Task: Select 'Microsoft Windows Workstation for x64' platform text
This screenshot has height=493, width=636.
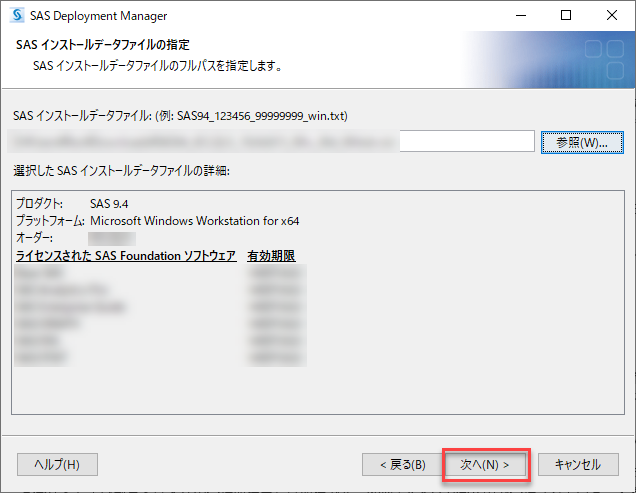Action: 195,221
